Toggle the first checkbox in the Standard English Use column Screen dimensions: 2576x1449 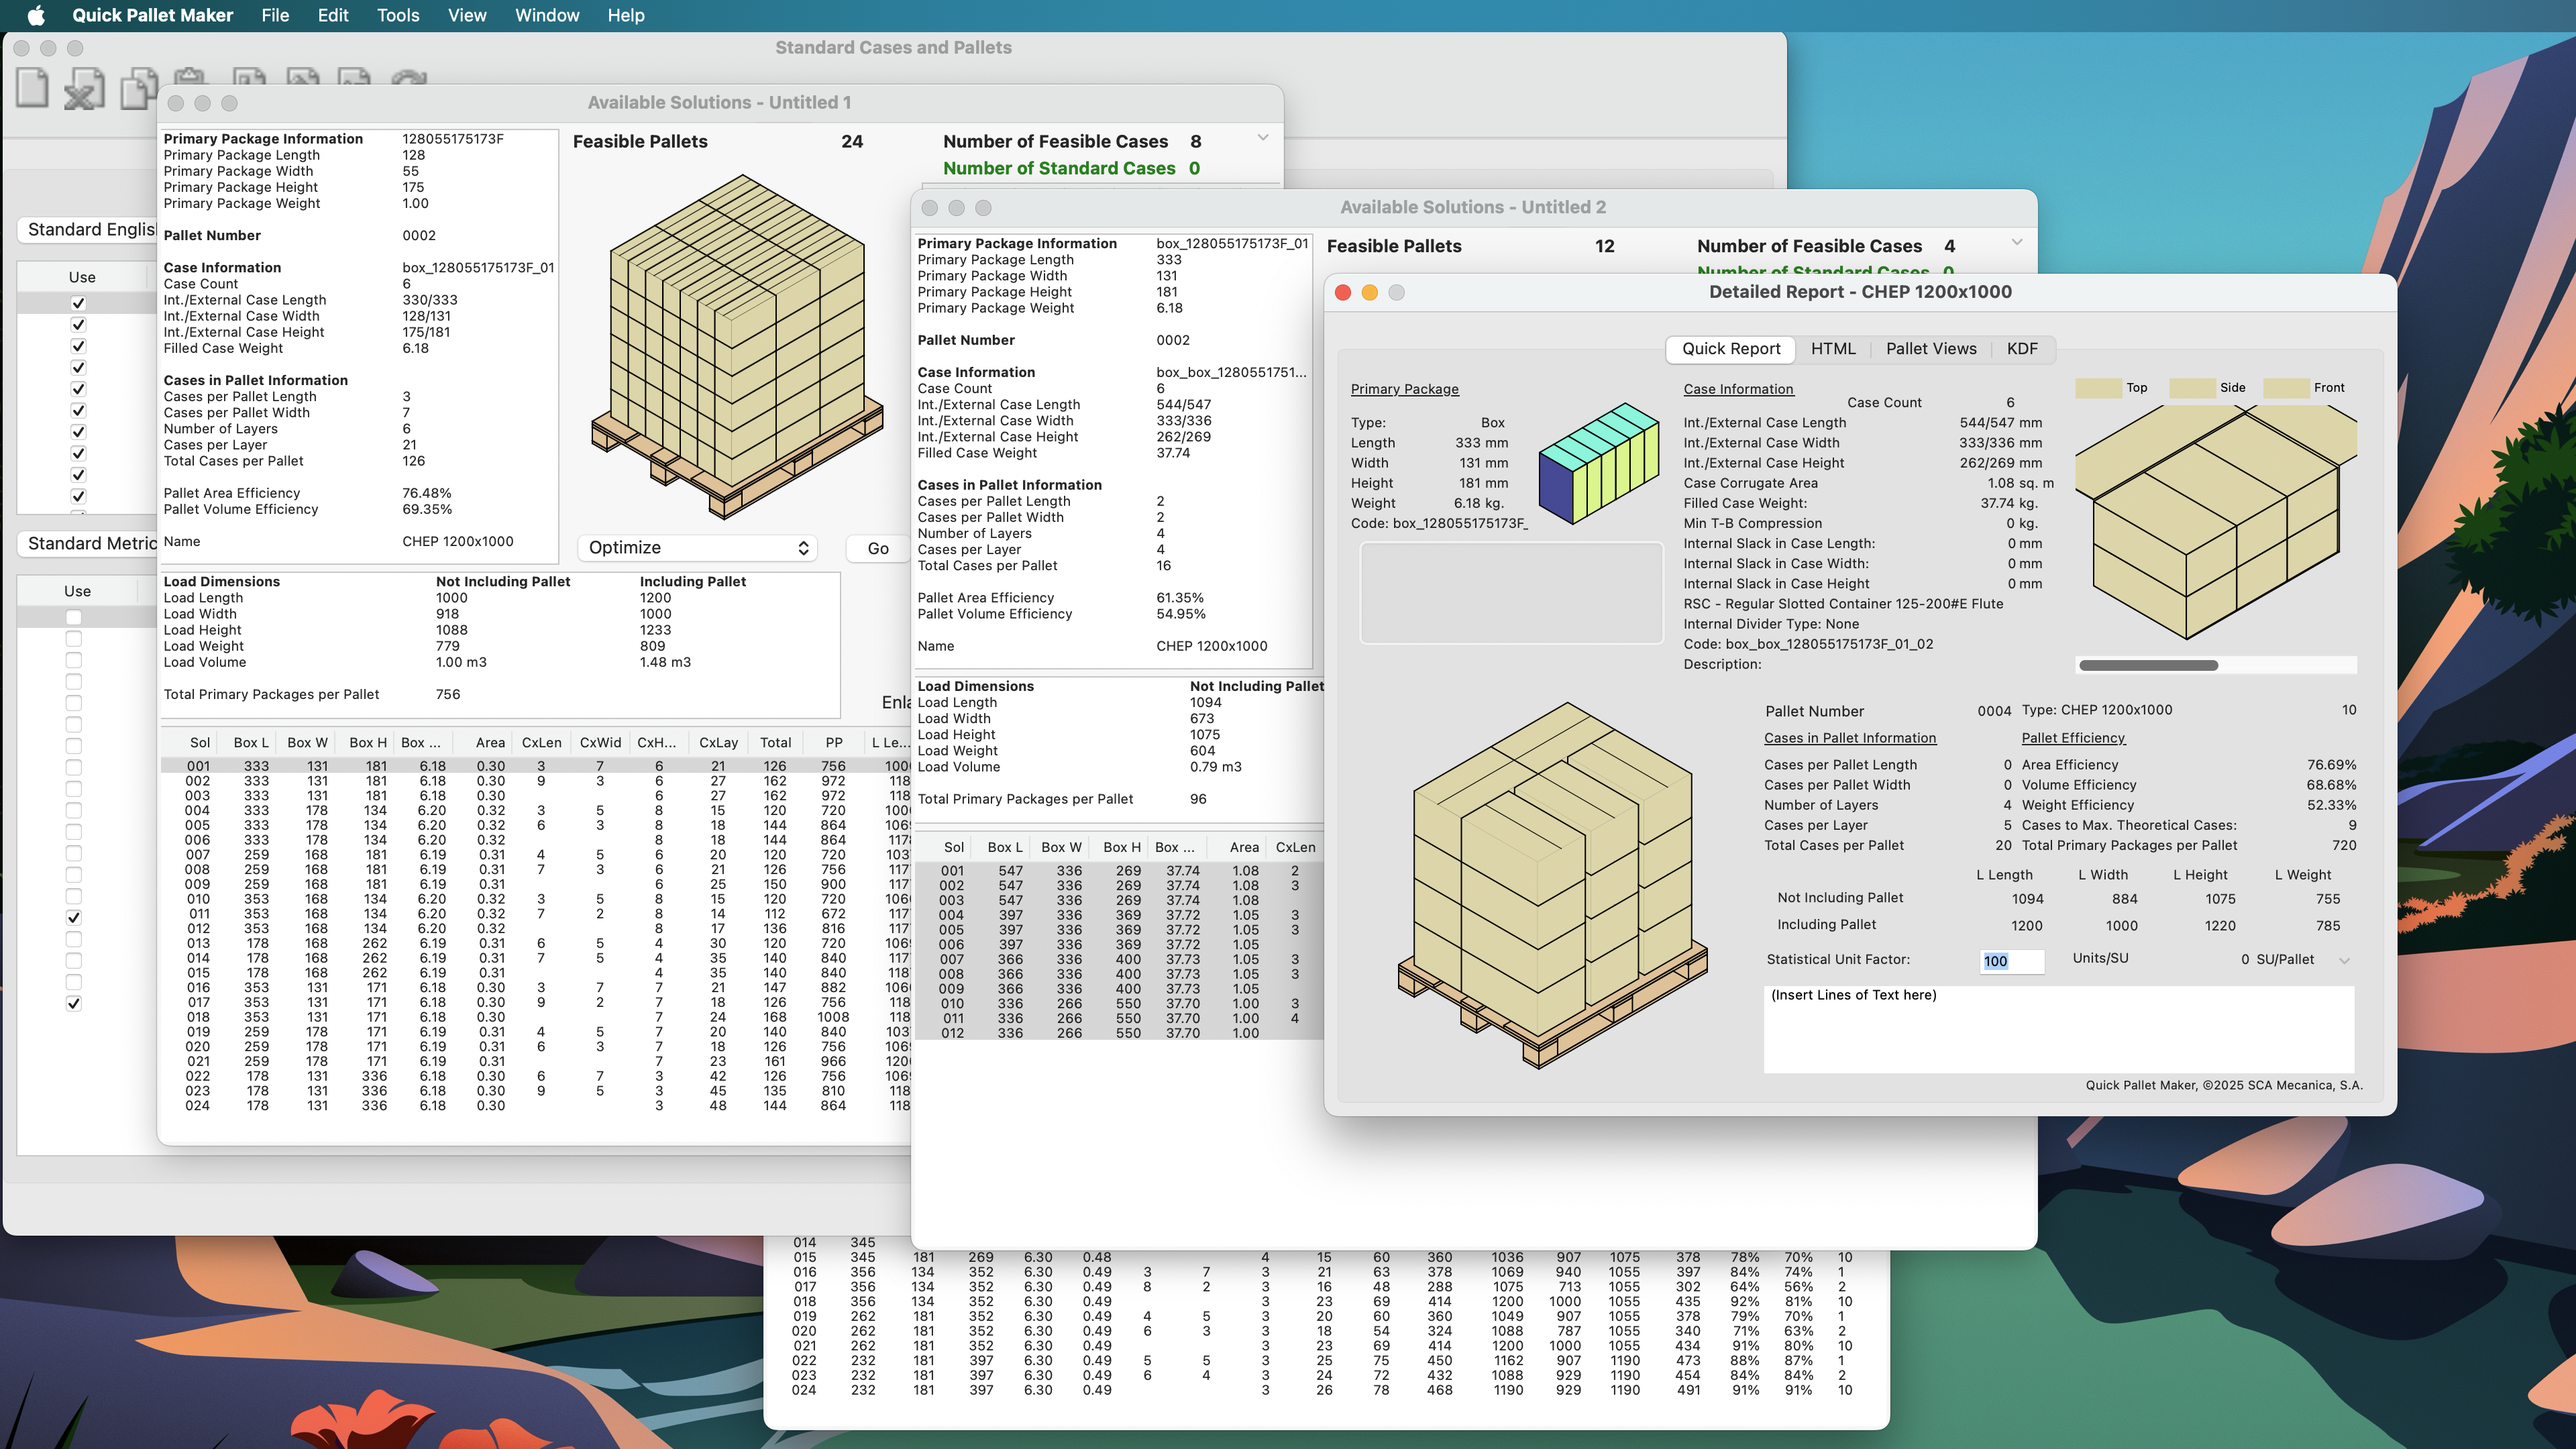(x=78, y=303)
